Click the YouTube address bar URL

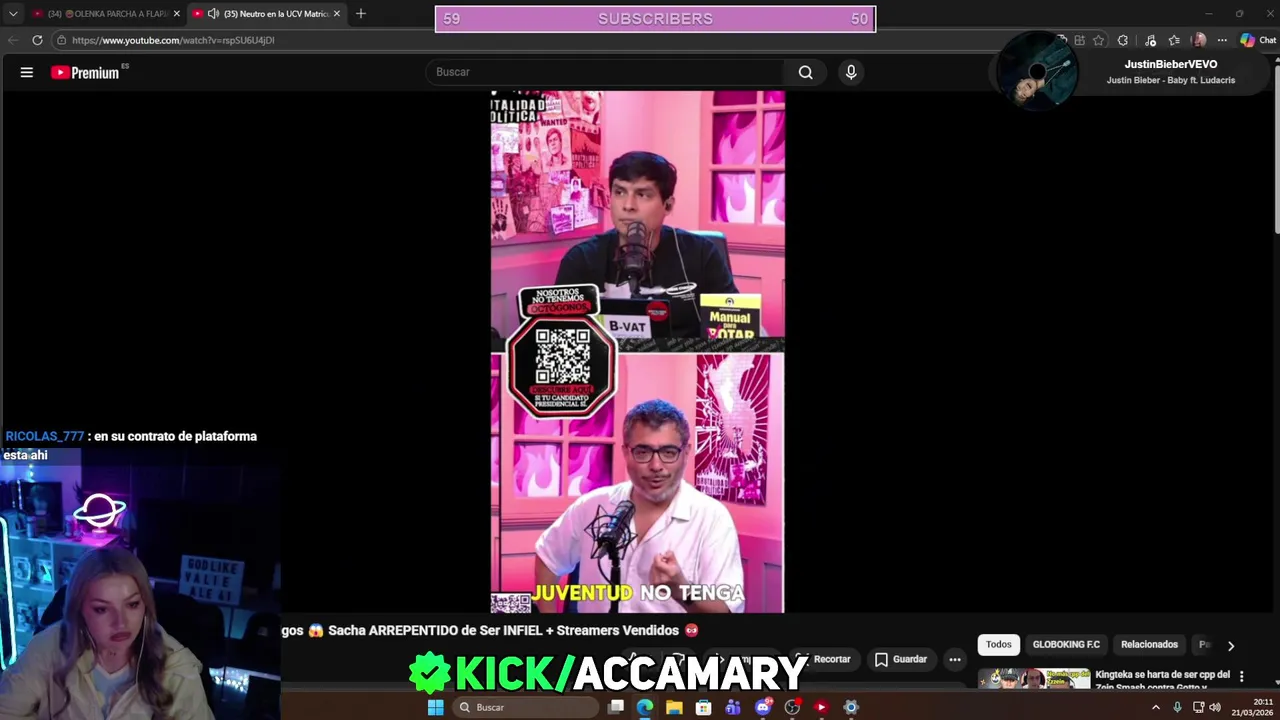(x=173, y=40)
